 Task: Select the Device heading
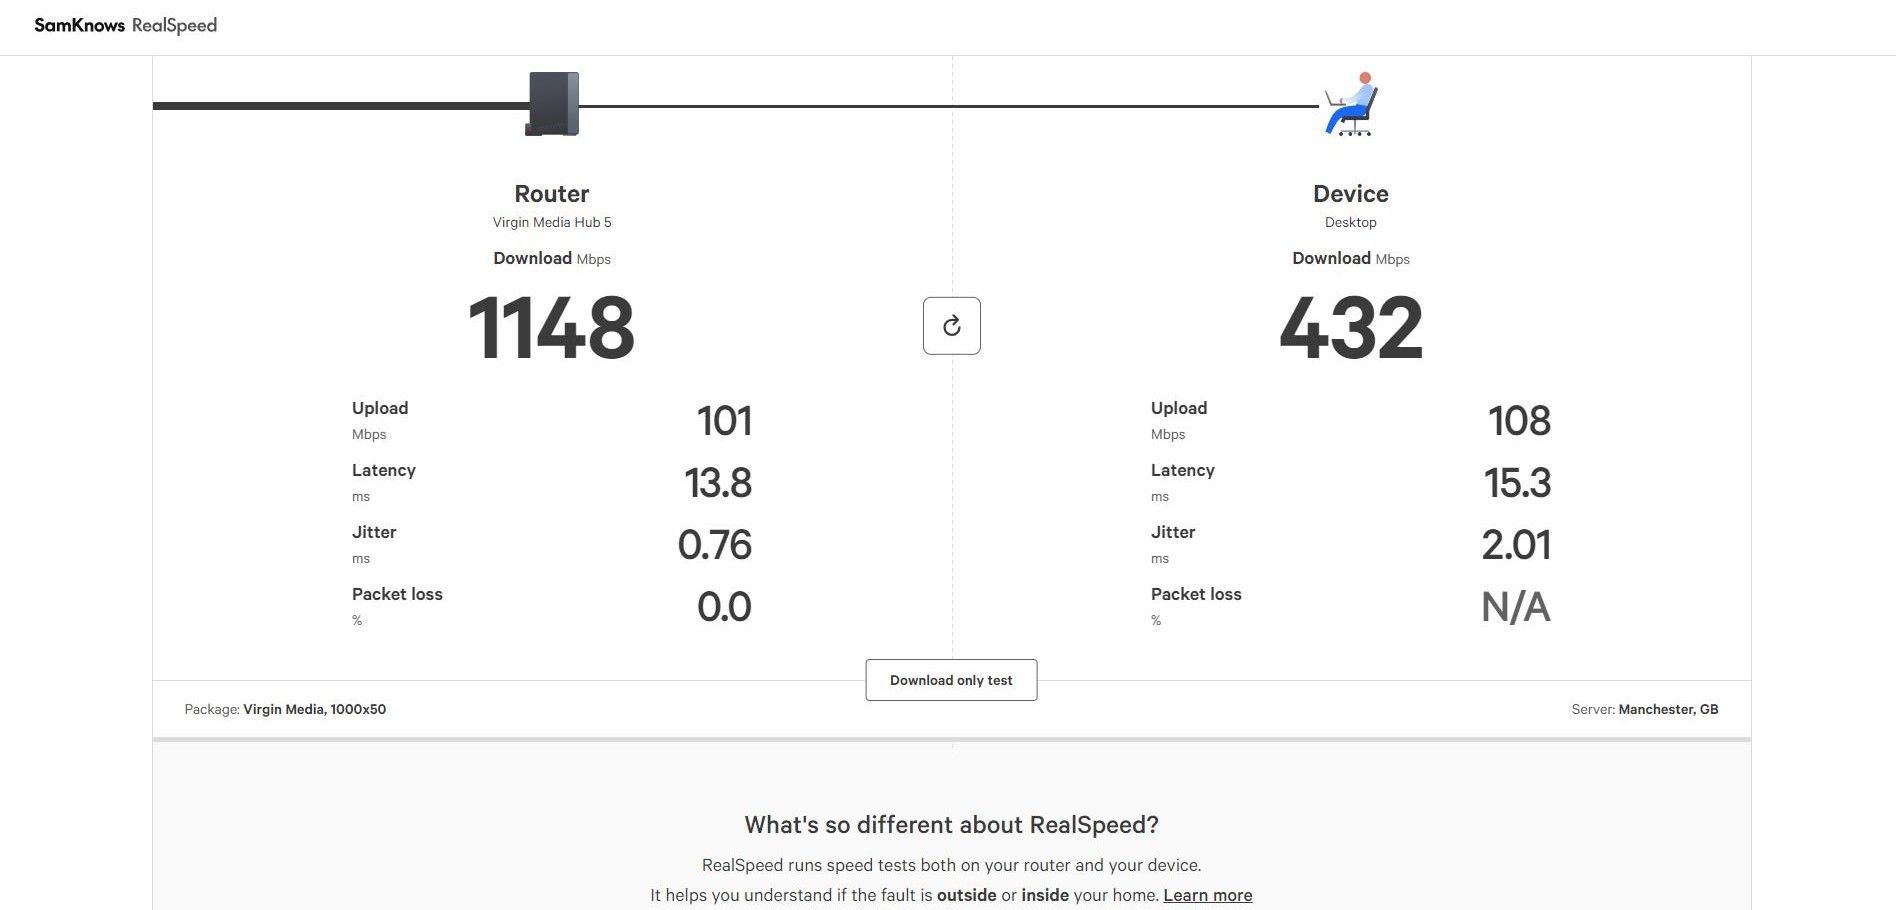tap(1350, 194)
